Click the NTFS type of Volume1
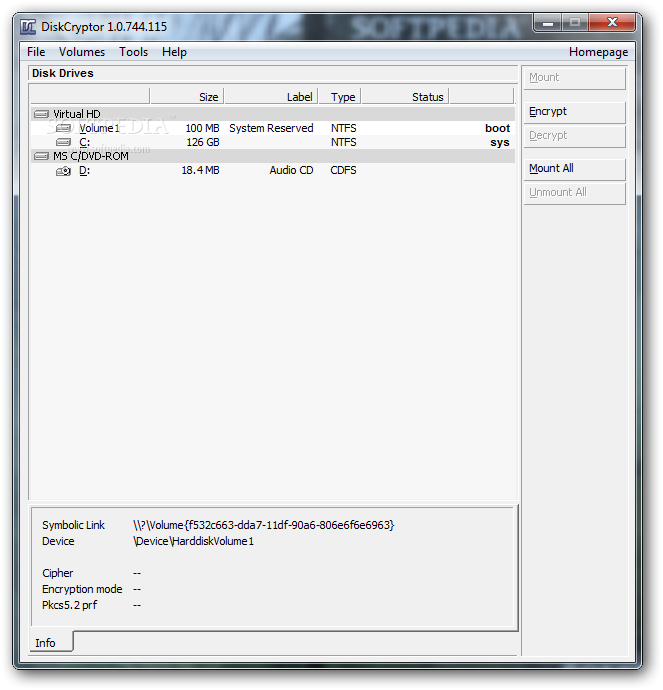 coord(344,128)
